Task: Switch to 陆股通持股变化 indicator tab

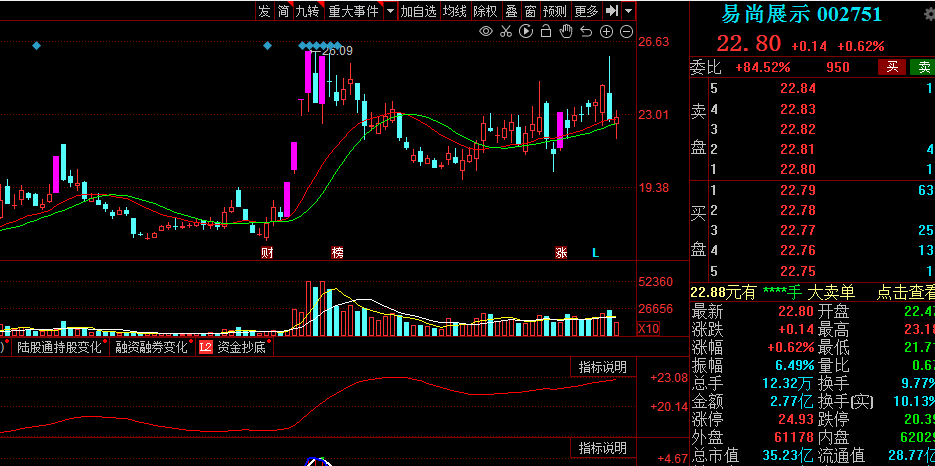Action: click(59, 347)
